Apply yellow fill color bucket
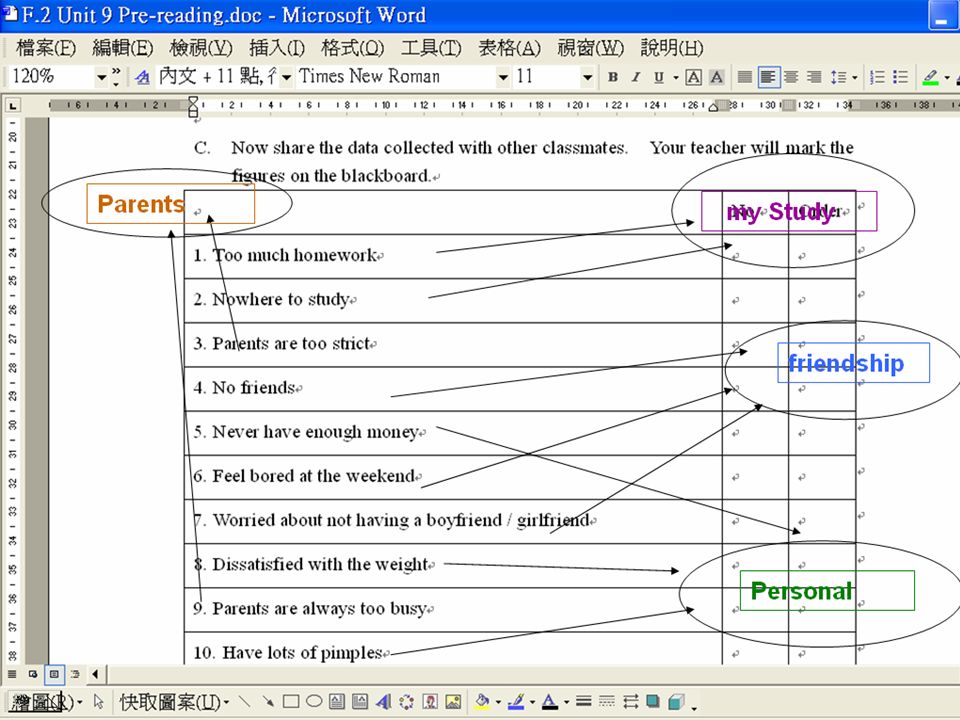Image resolution: width=960 pixels, height=720 pixels. (482, 702)
